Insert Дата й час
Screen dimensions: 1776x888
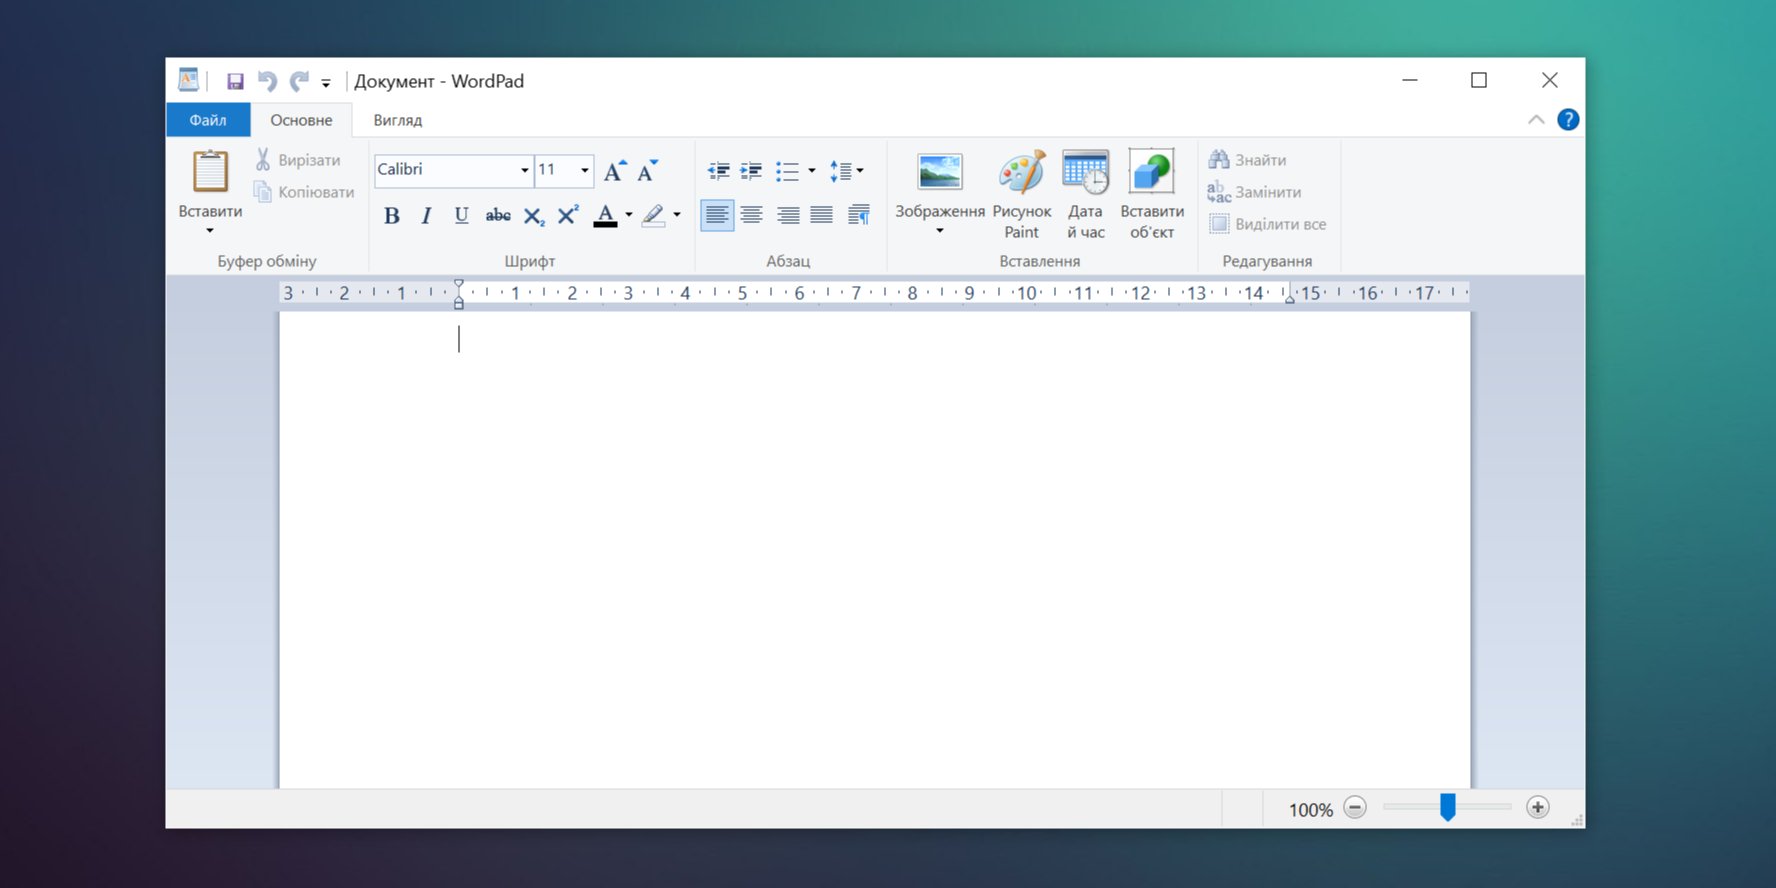[1085, 195]
